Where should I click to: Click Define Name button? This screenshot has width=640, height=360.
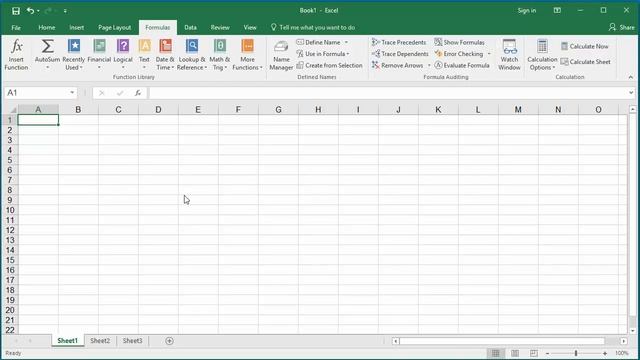point(318,42)
